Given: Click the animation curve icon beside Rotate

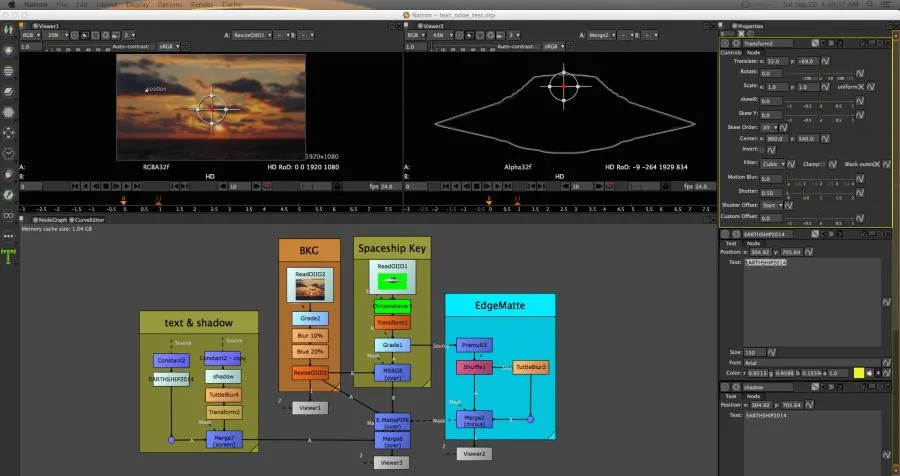Looking at the screenshot, I should [x=860, y=73].
